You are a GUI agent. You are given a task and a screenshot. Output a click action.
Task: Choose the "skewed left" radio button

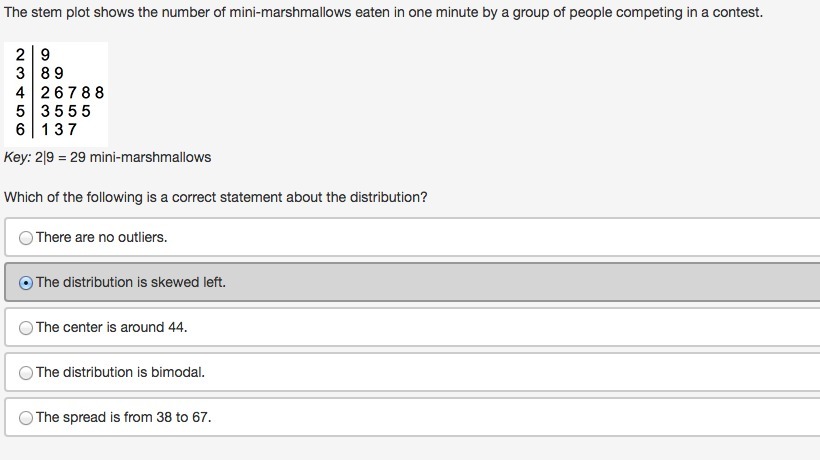[27, 283]
